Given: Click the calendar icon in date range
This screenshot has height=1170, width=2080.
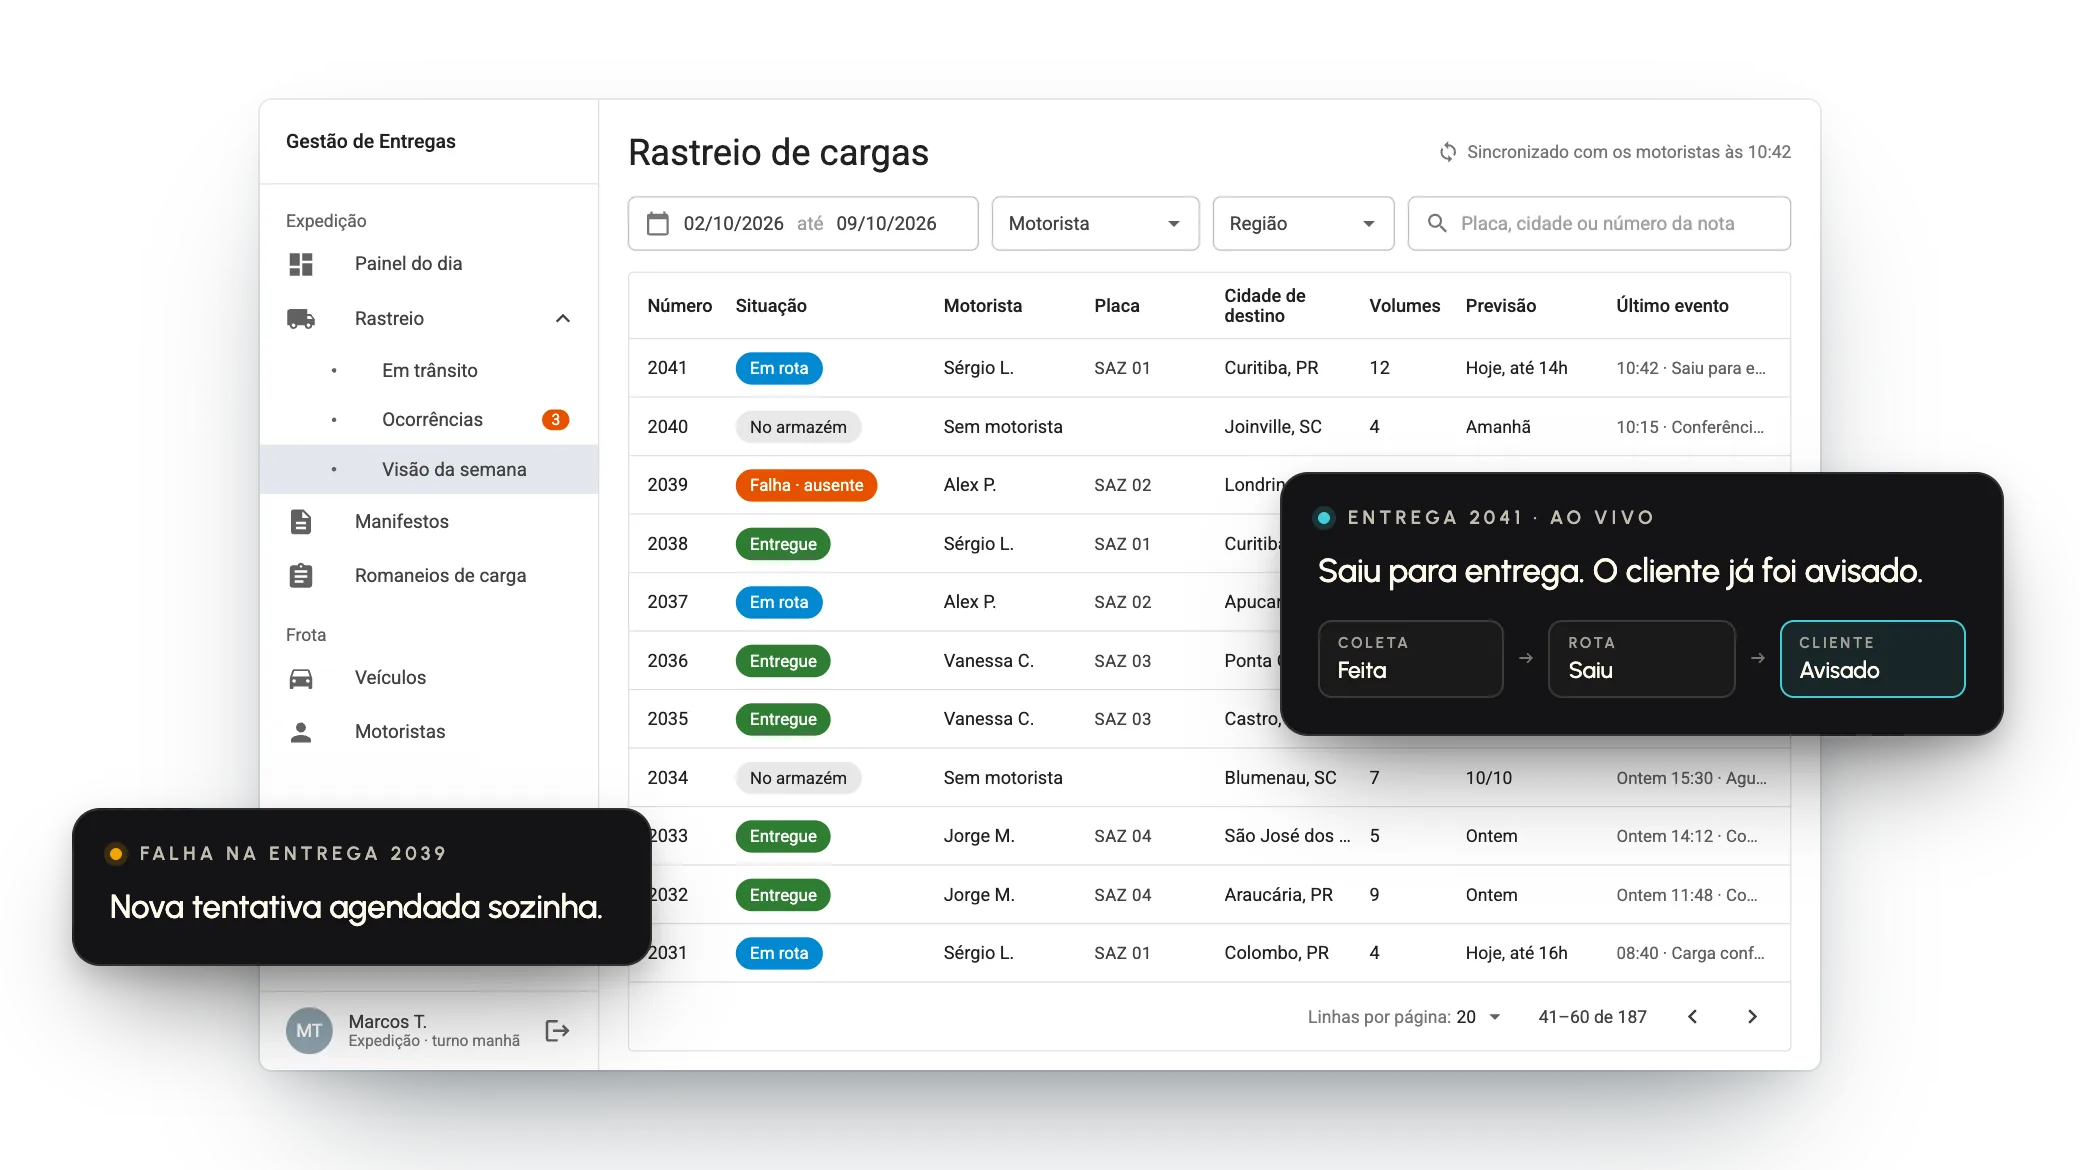Looking at the screenshot, I should [x=658, y=224].
